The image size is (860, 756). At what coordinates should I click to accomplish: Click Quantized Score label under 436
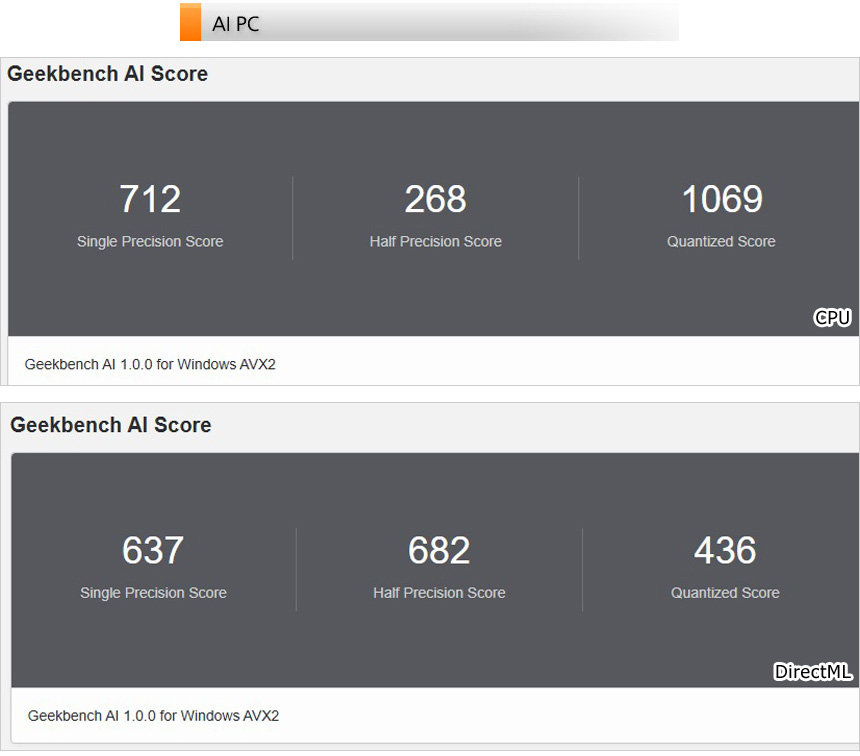pos(725,593)
